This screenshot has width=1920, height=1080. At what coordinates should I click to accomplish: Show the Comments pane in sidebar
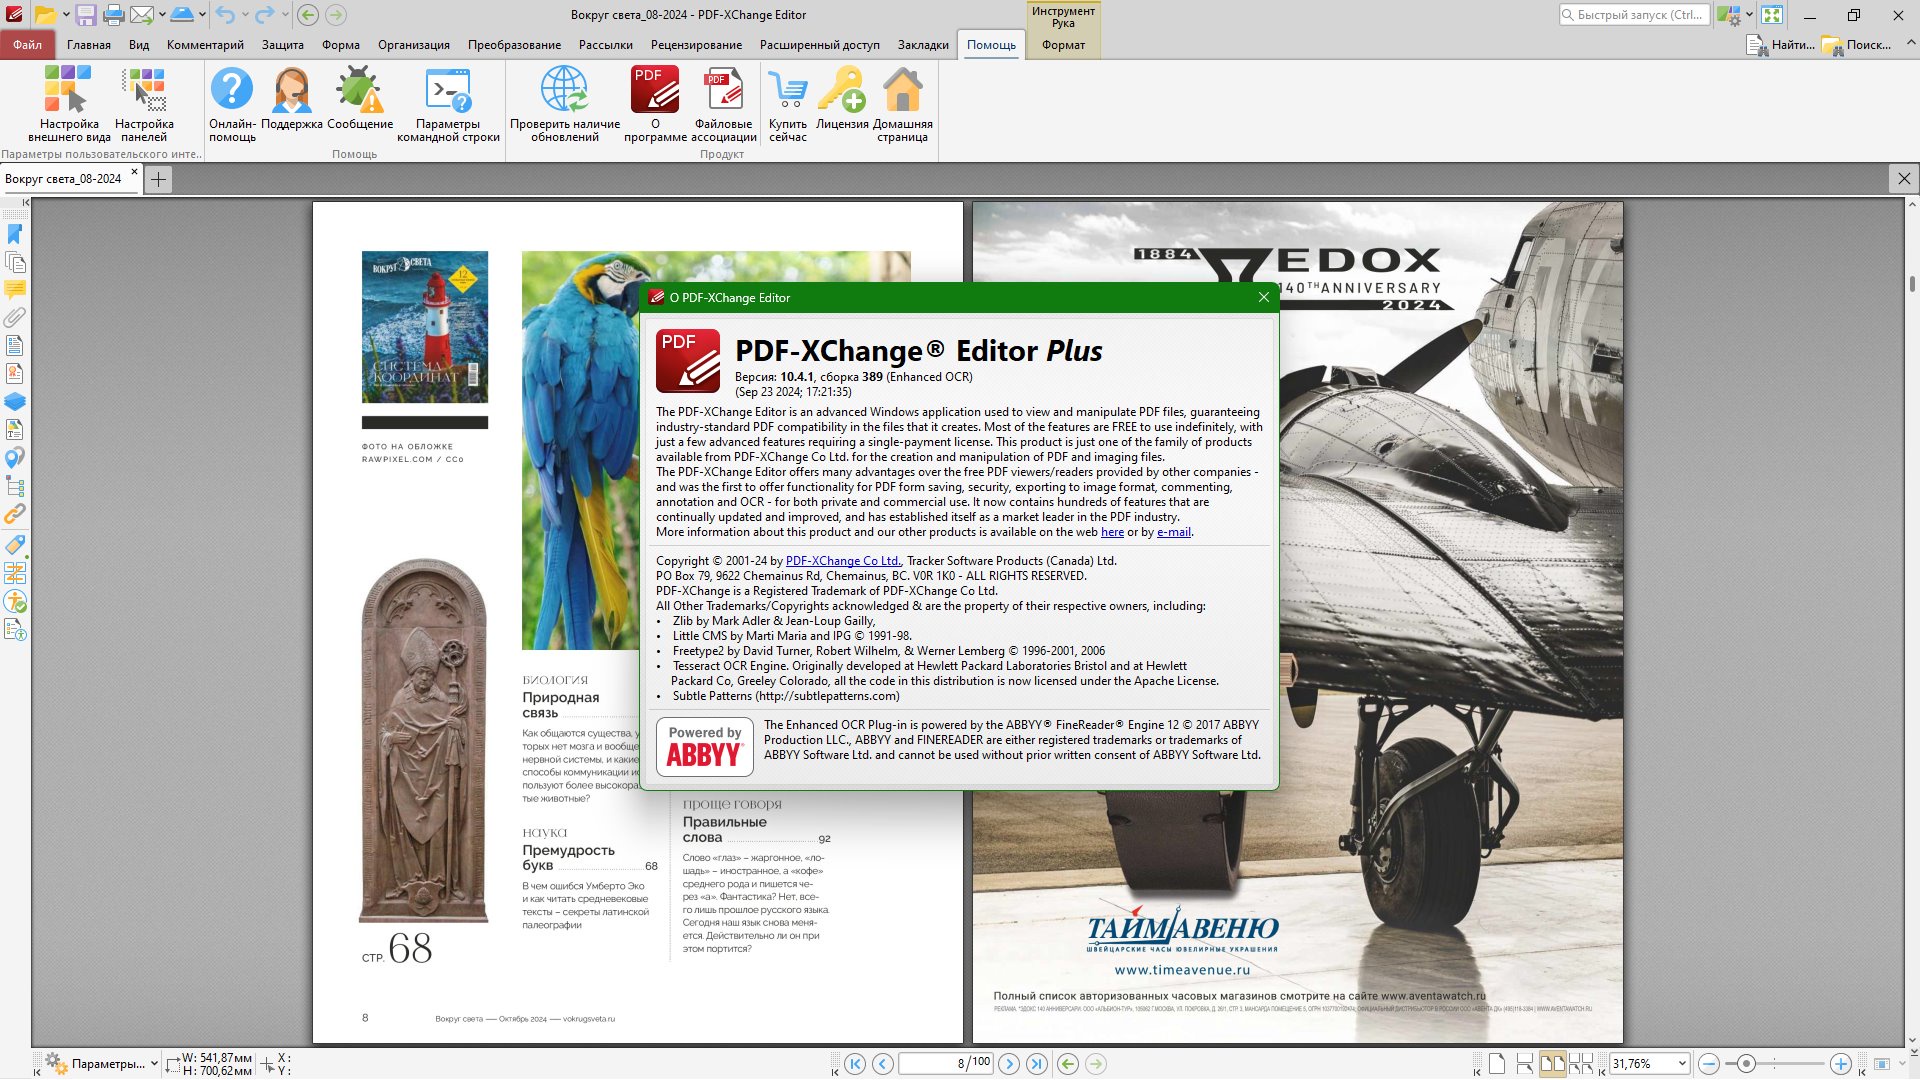[x=15, y=290]
